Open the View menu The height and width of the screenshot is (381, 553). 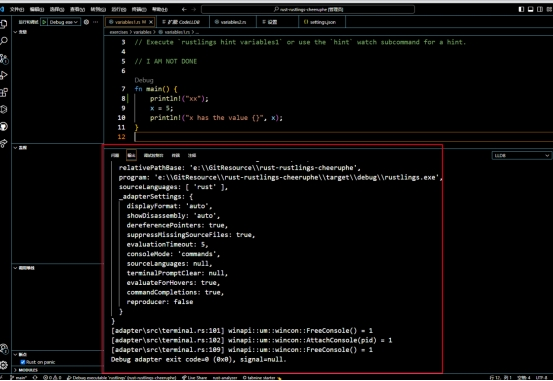tap(77, 9)
